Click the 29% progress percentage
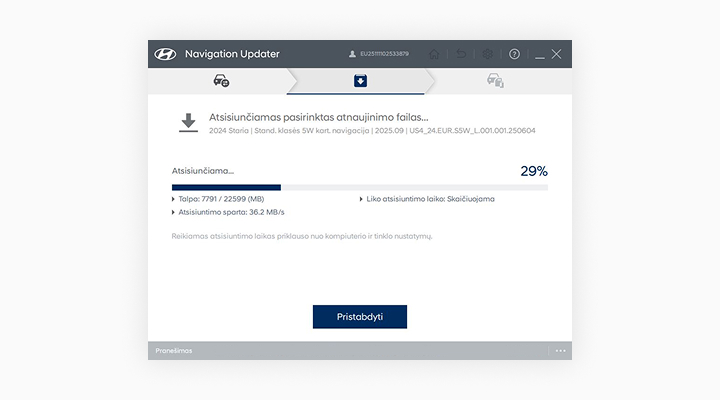 coord(533,171)
